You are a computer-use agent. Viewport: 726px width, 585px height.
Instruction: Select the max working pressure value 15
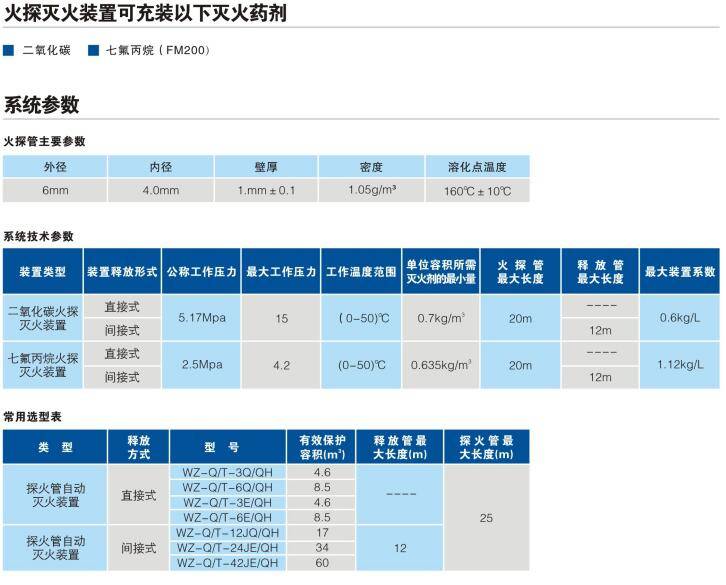pos(281,319)
